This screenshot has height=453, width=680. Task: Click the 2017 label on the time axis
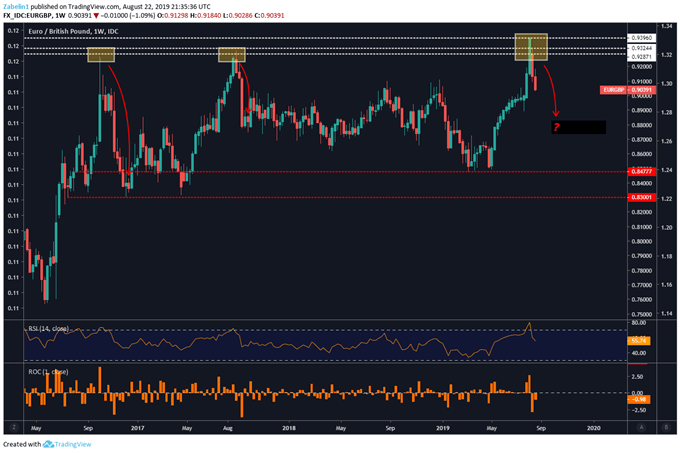137,428
